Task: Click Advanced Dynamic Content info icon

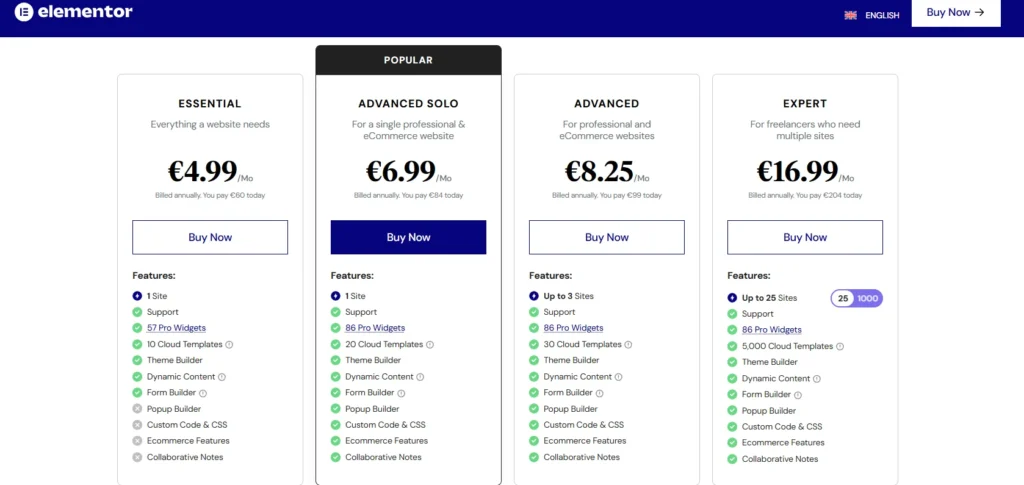Action: [x=618, y=377]
